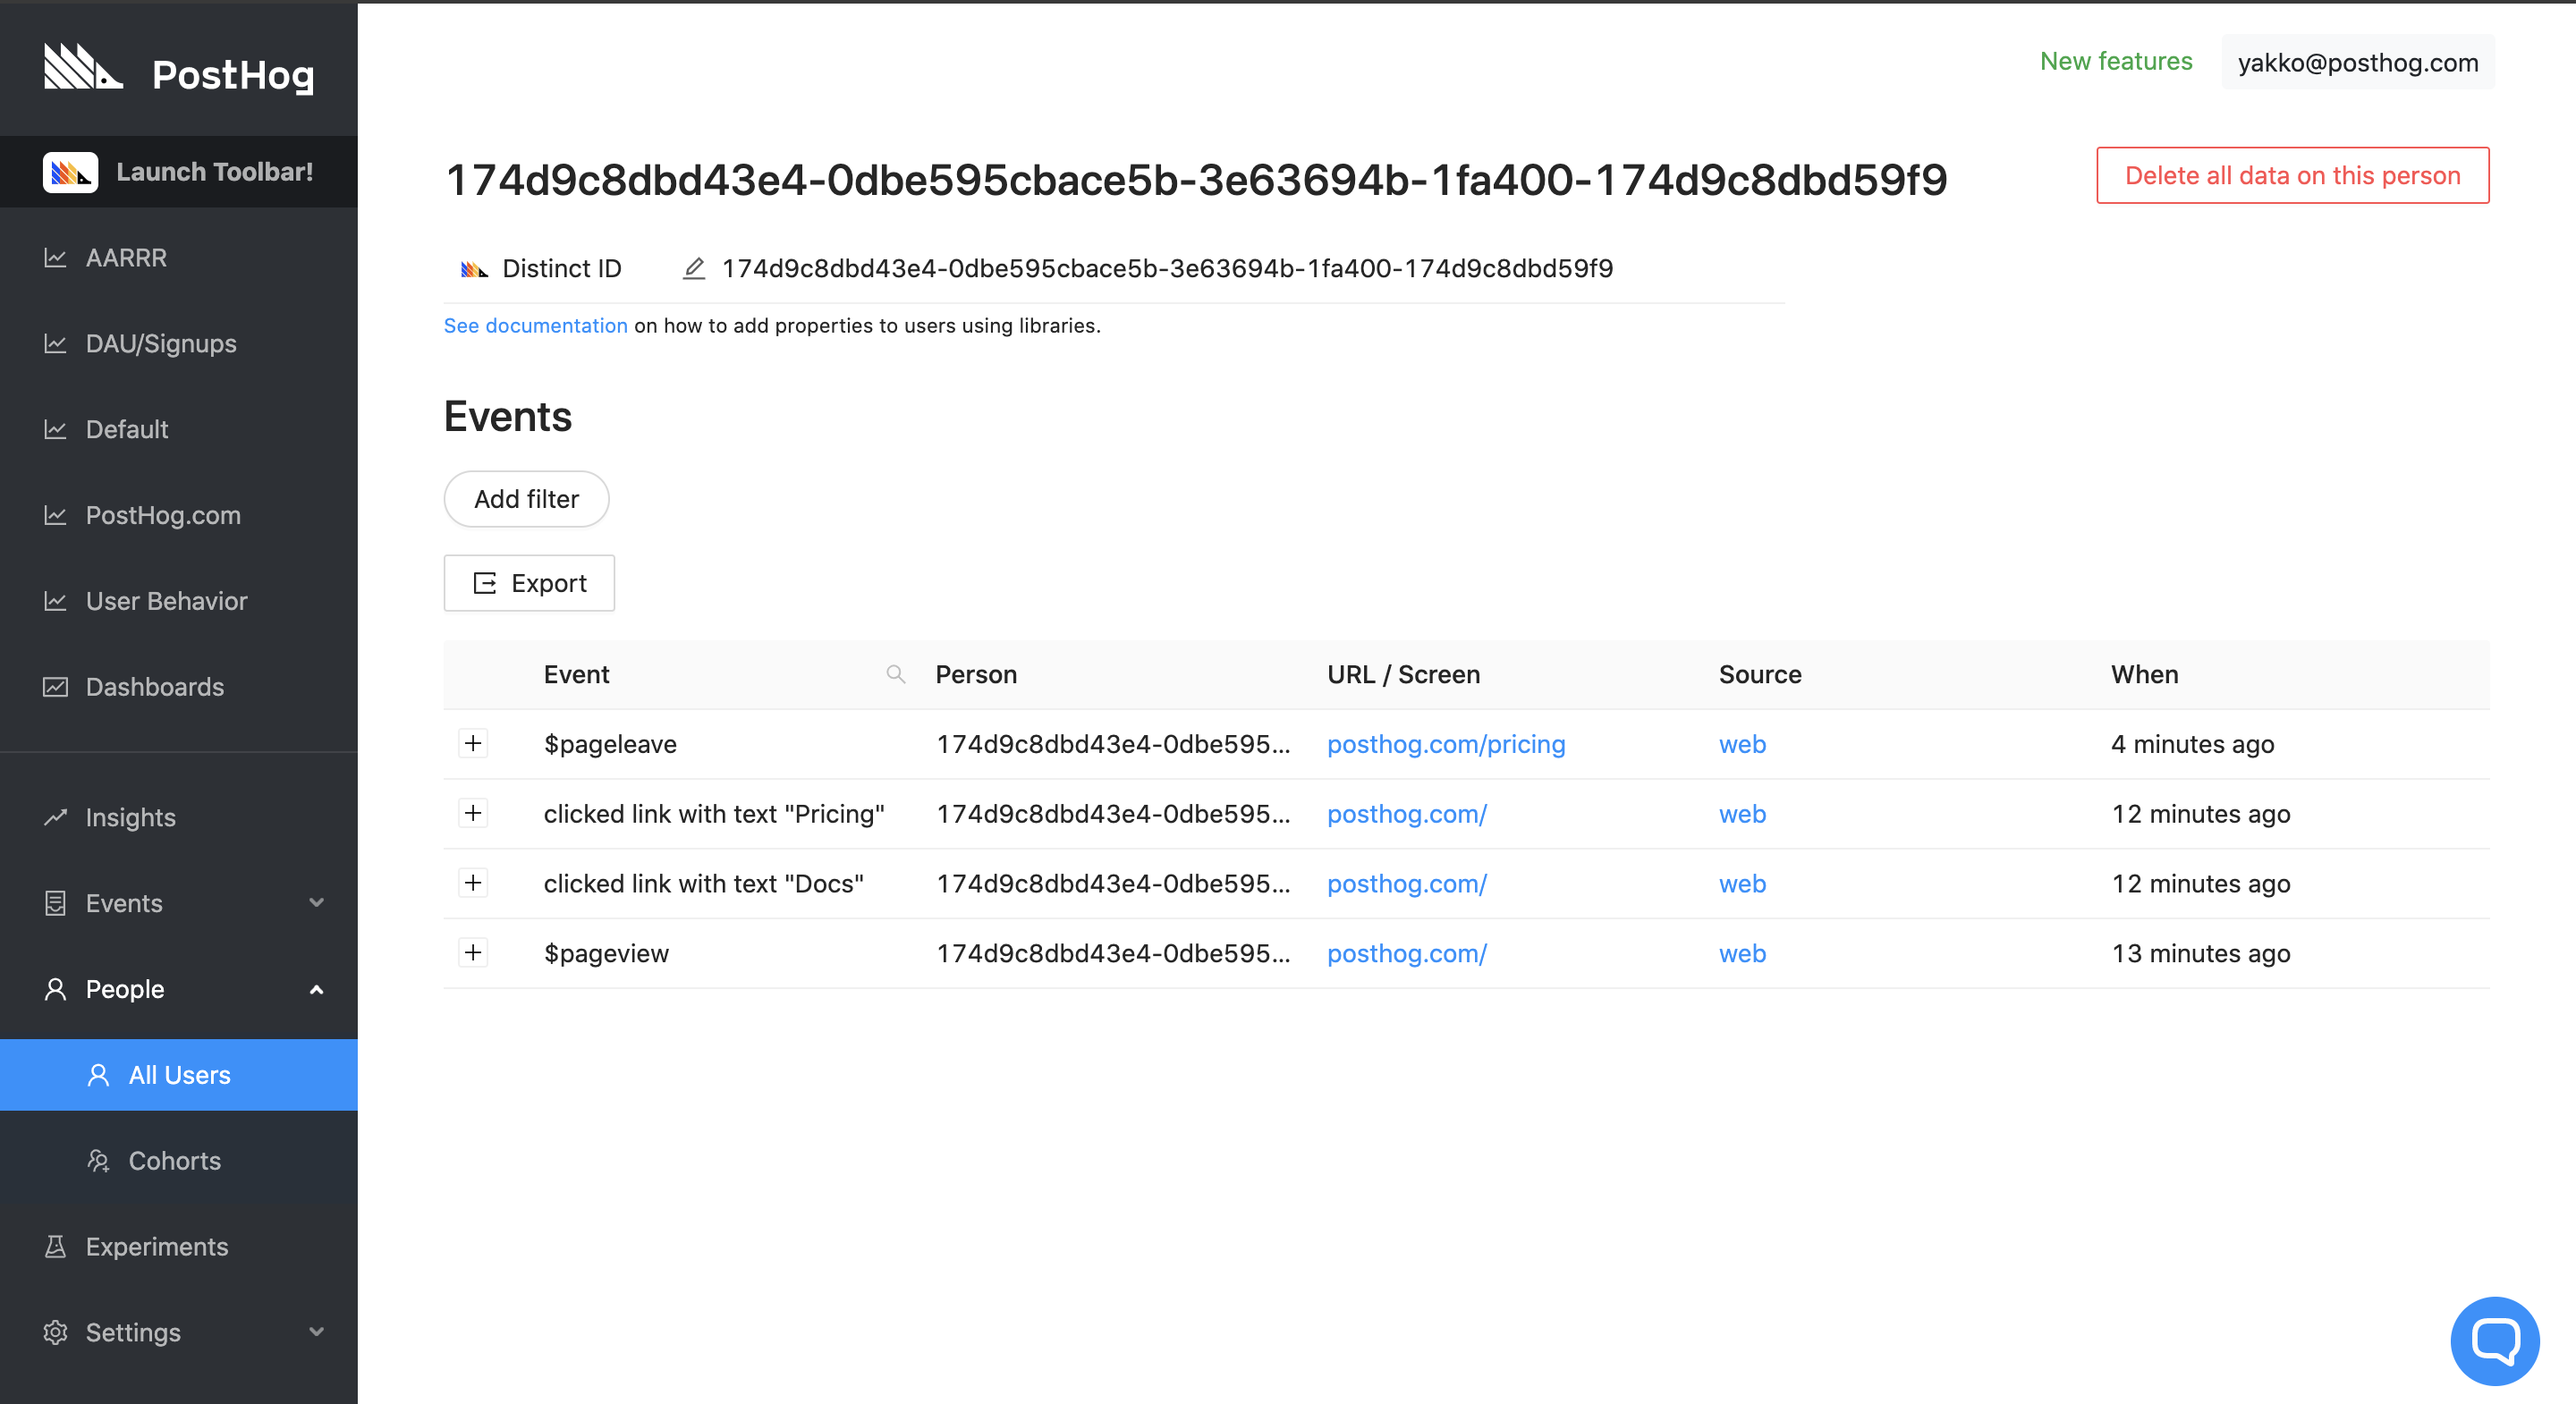The height and width of the screenshot is (1404, 2576).
Task: Expand the Settings sidebar menu chevron
Action: click(316, 1331)
